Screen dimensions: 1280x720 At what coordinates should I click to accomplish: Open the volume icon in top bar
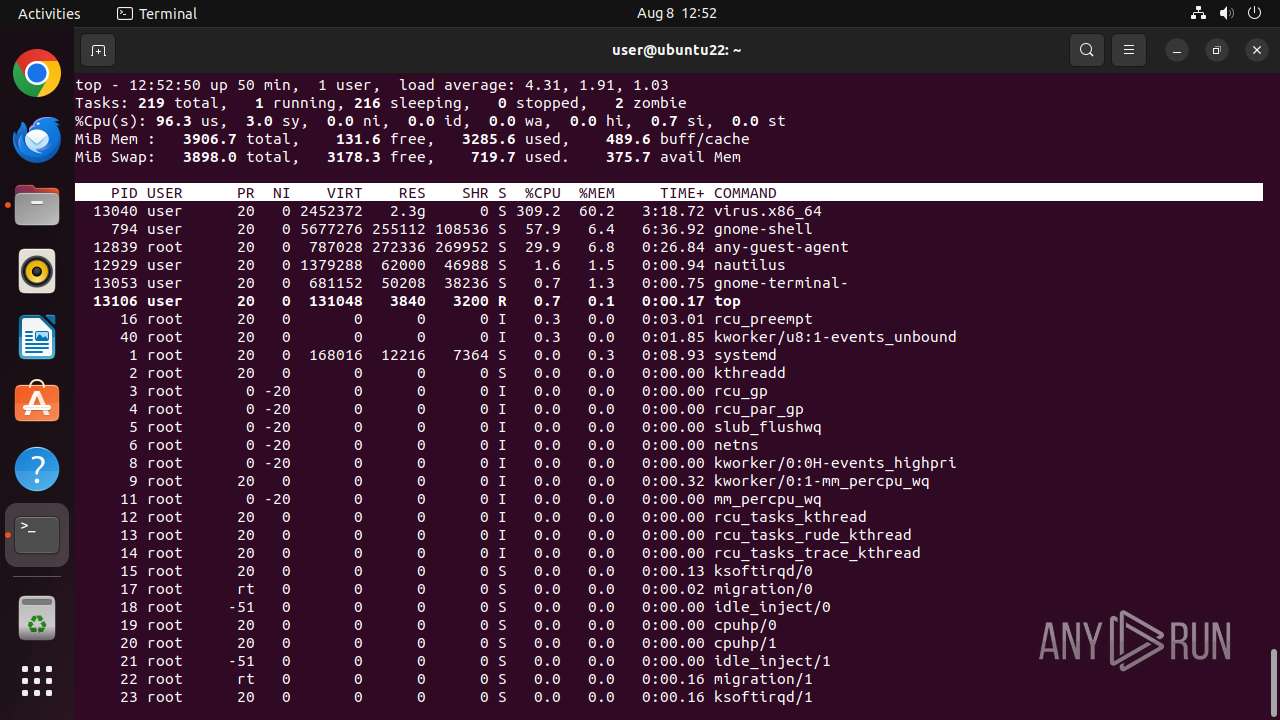tap(1227, 13)
